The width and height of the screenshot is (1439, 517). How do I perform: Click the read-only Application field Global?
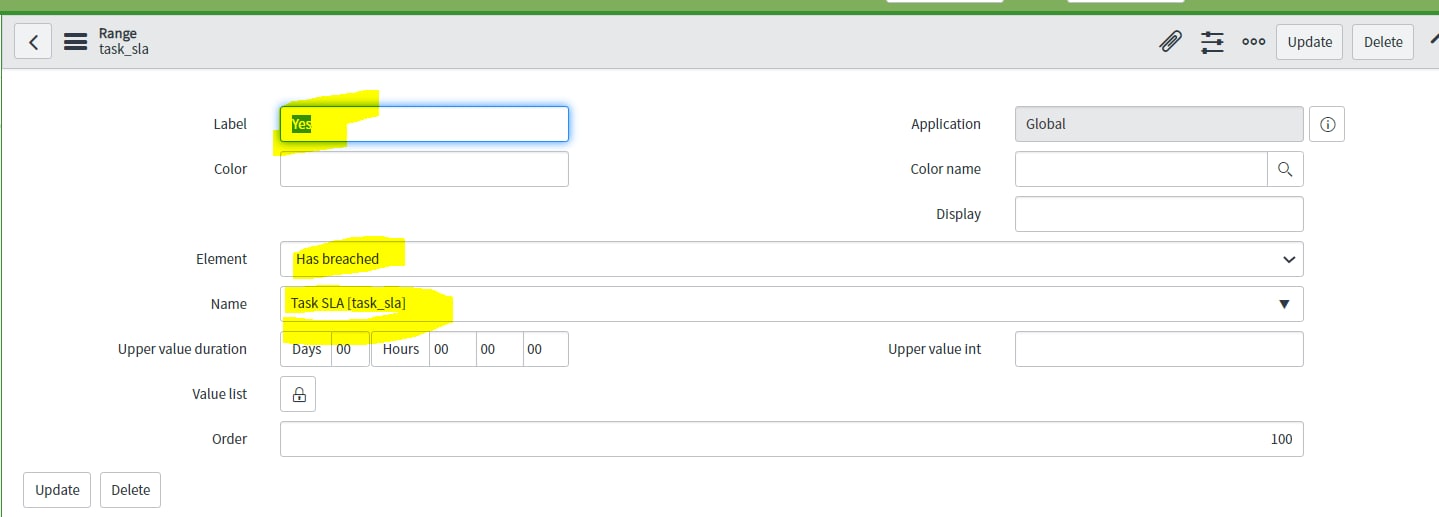pos(1159,124)
